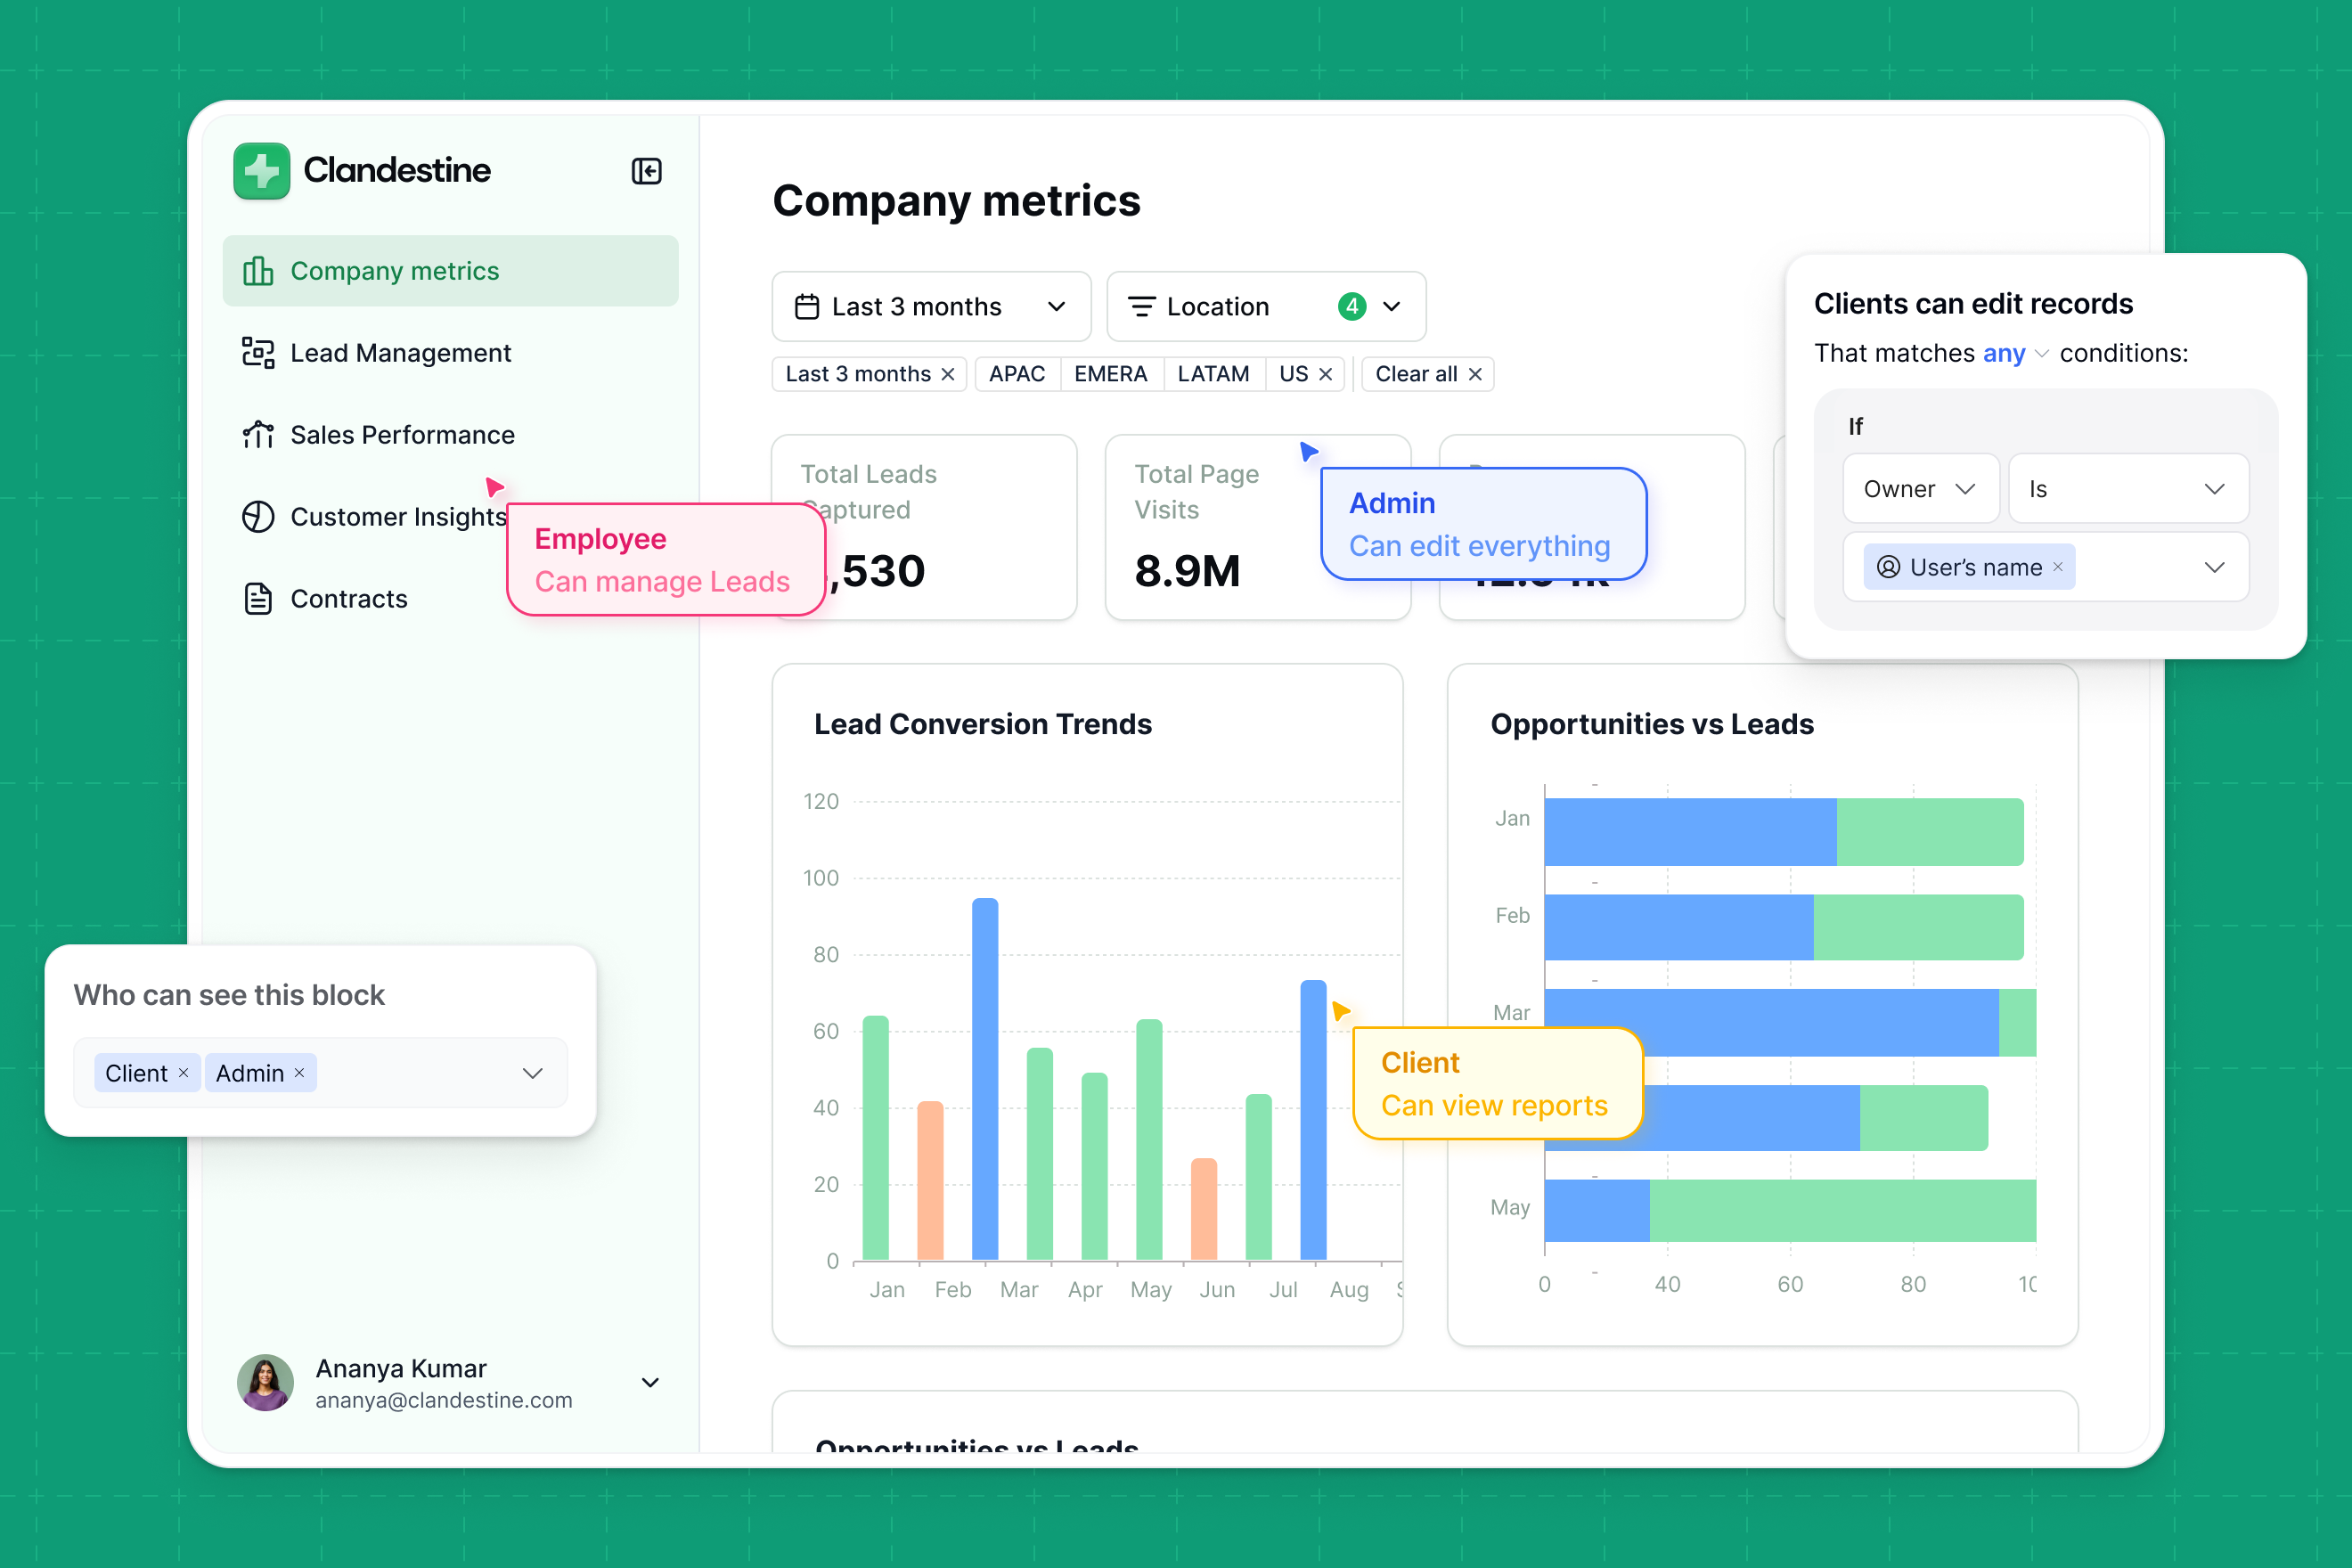Collapse the sidebar panel icon
Viewport: 2352px width, 1568px height.
[x=646, y=171]
